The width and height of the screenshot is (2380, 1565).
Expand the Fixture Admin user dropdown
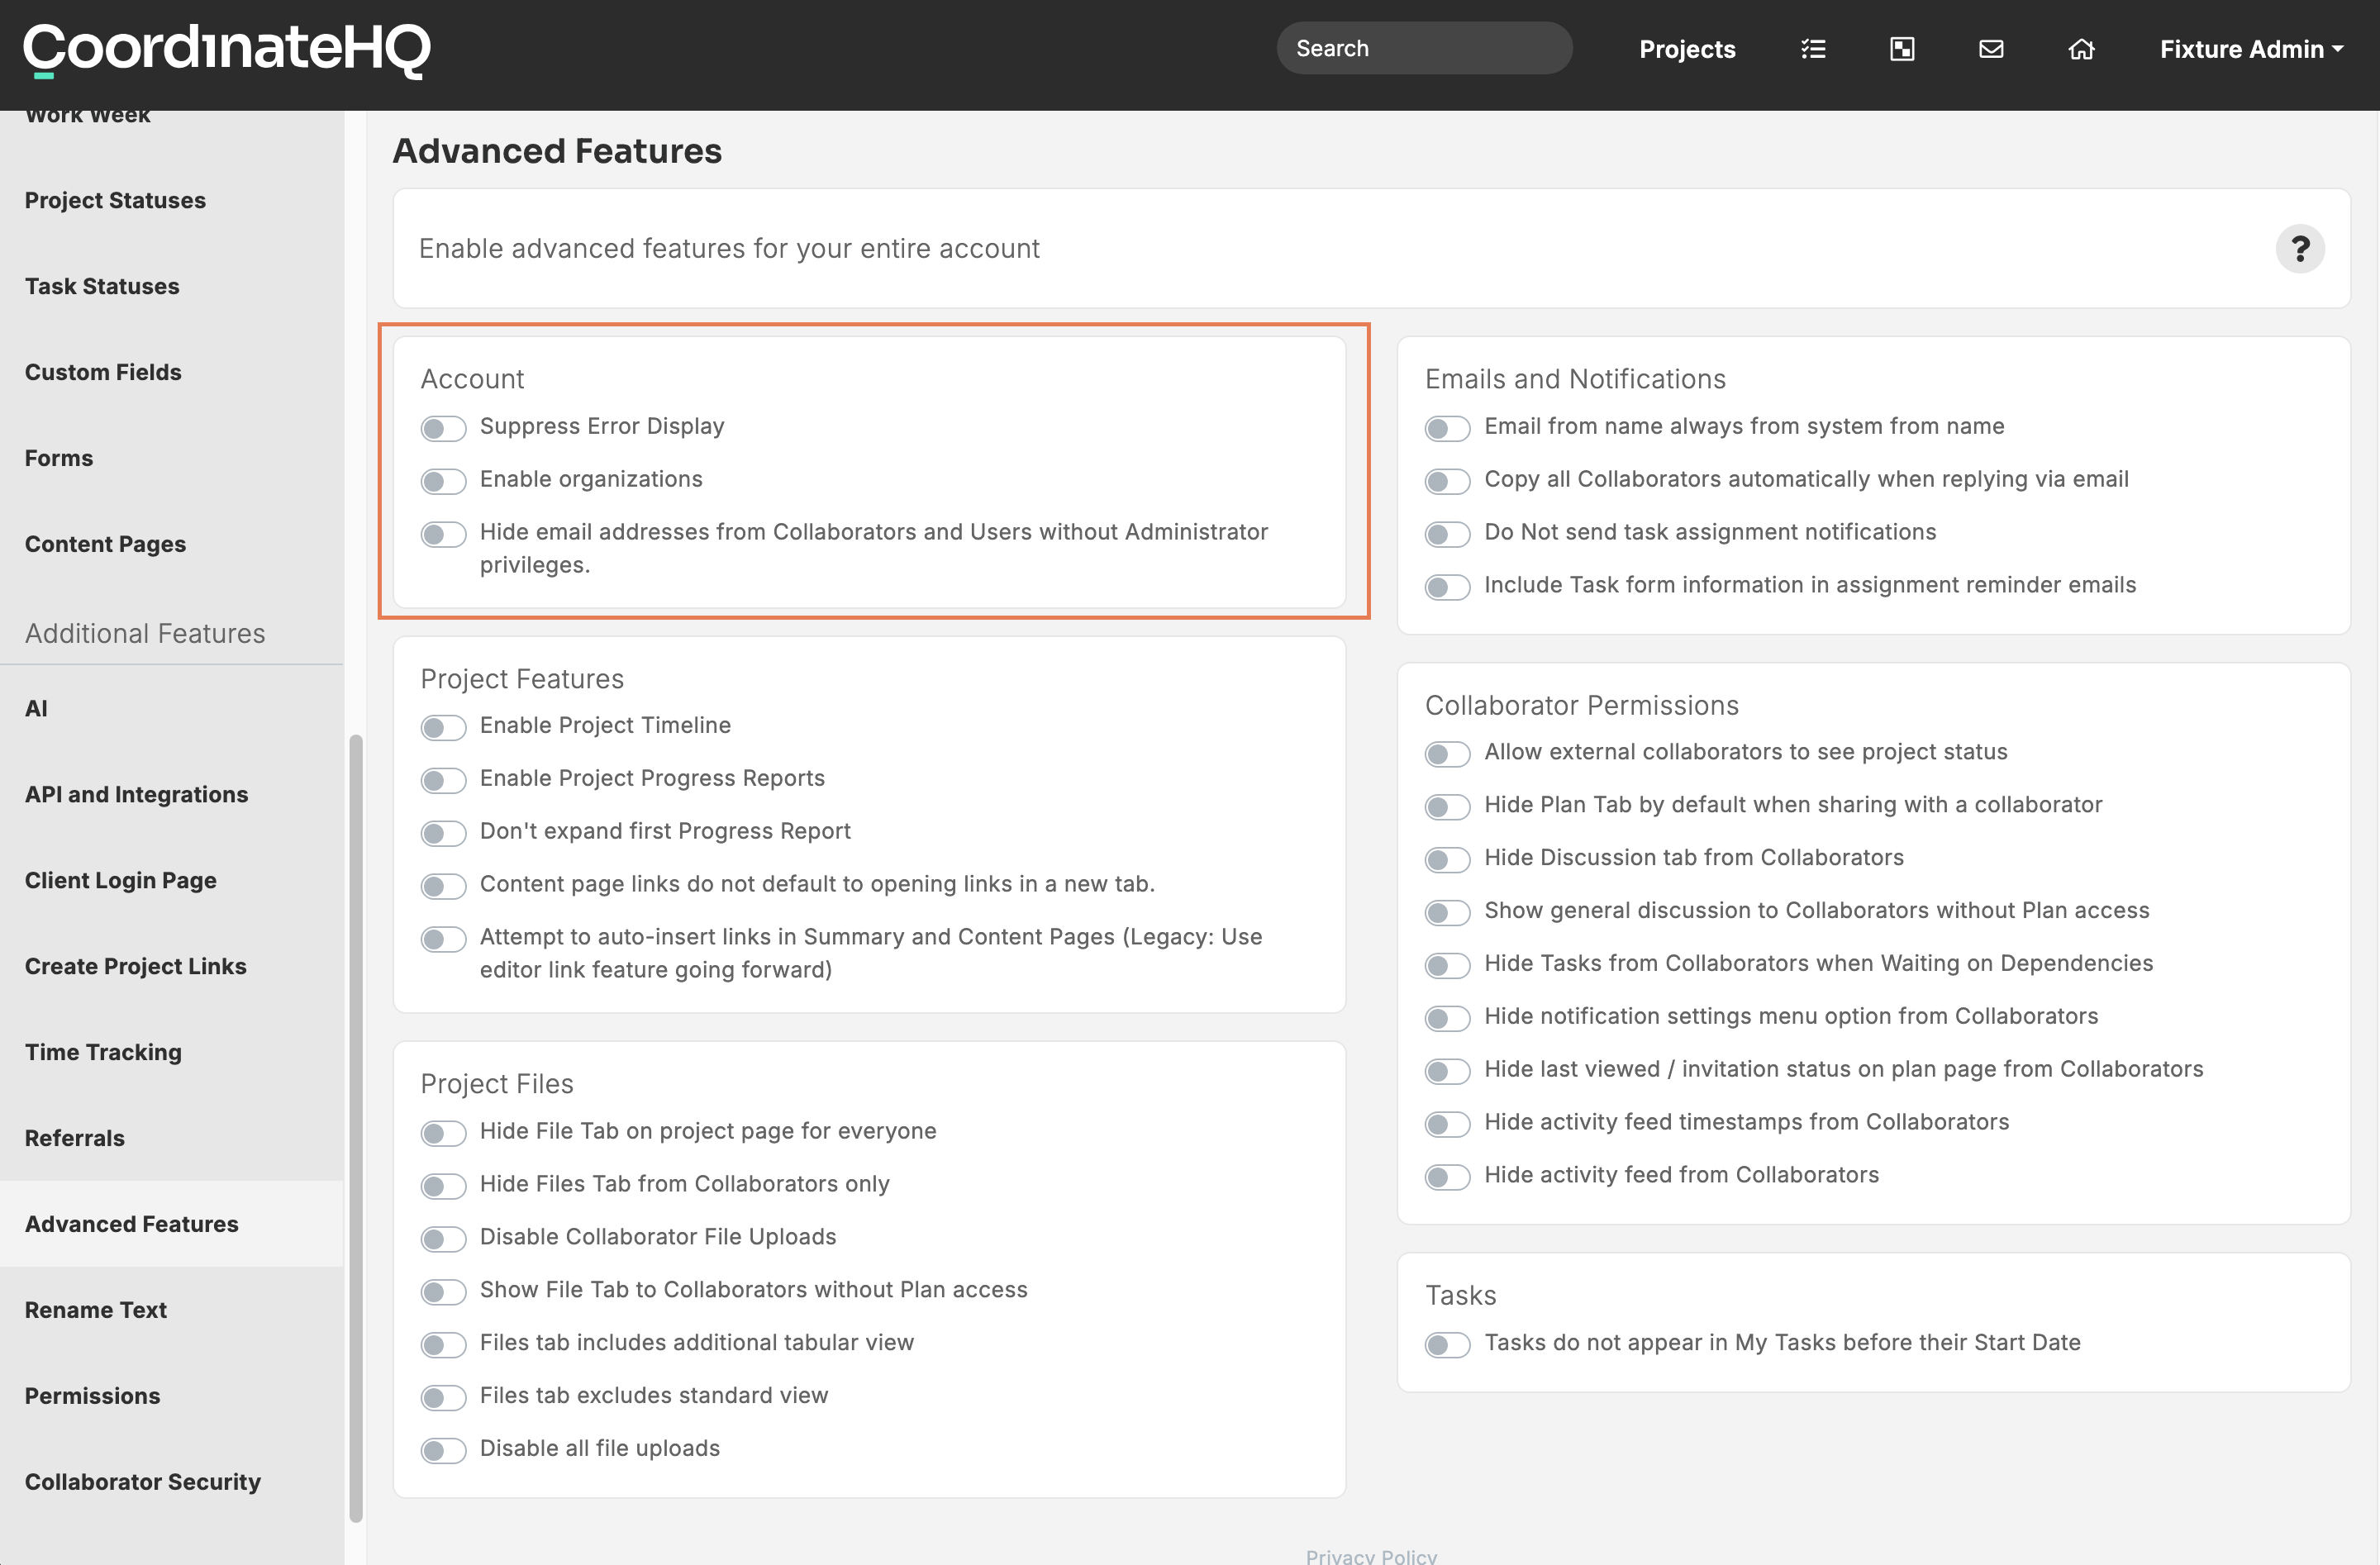click(x=2251, y=49)
